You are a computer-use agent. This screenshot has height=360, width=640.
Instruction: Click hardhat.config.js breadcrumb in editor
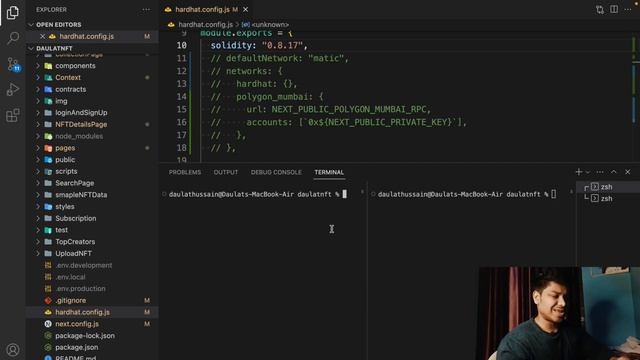tap(205, 25)
